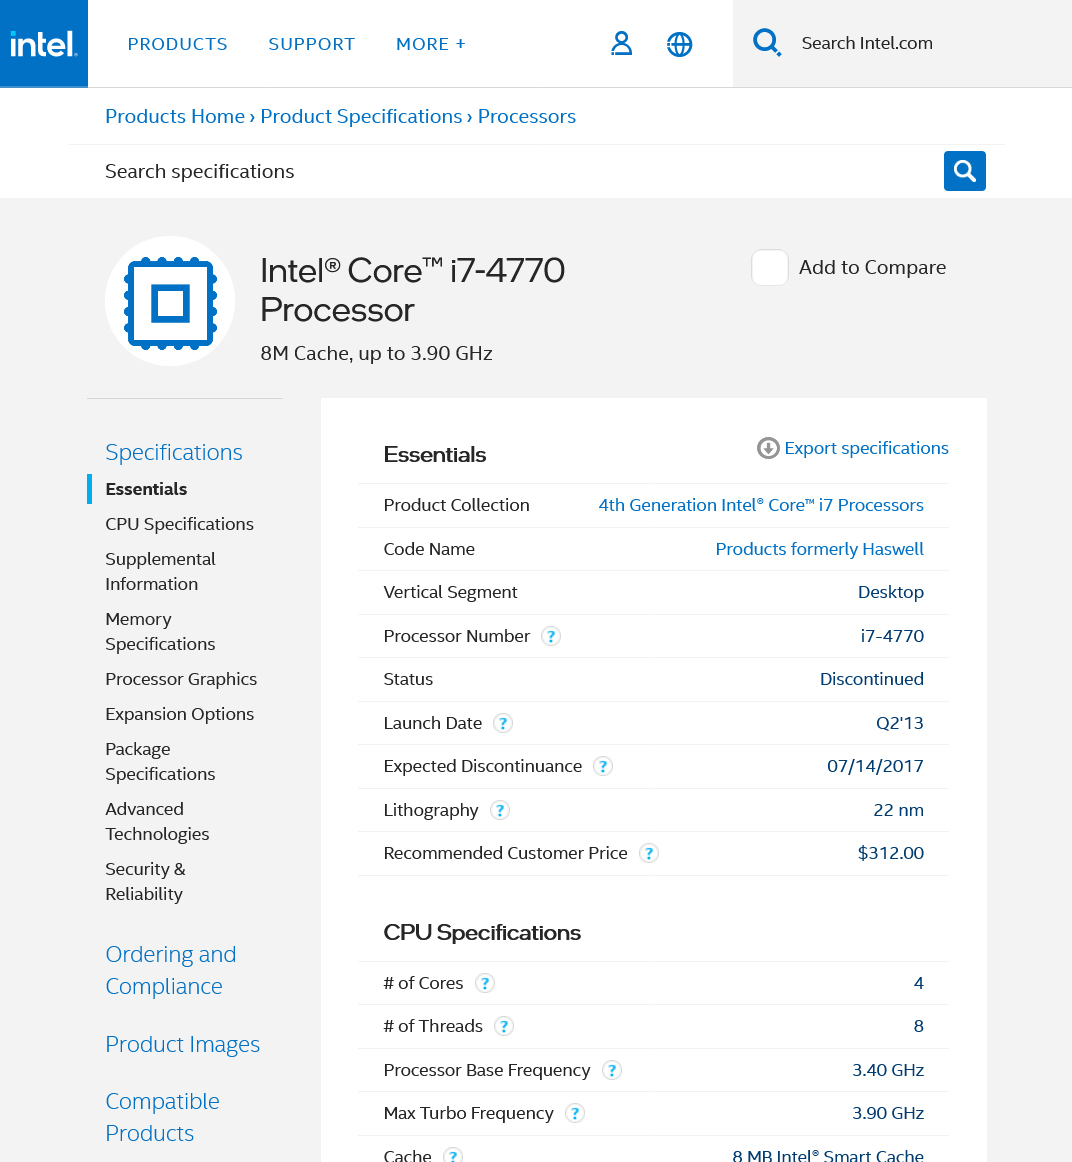Screen dimensions: 1072x1162
Task: Open the Compatible Products section
Action: 162,1117
